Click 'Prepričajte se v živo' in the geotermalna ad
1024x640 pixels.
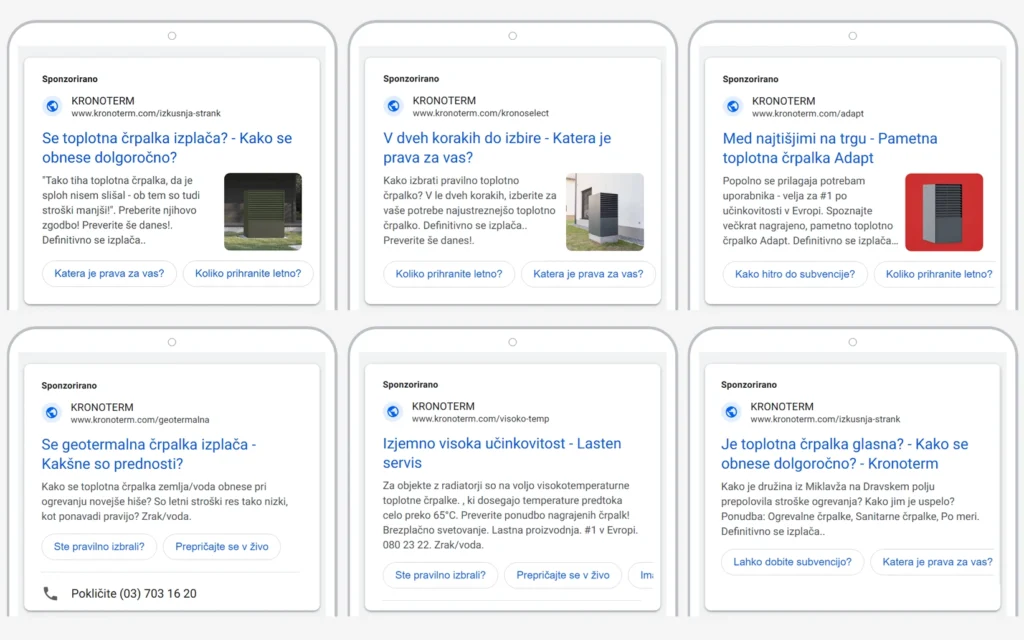[221, 547]
